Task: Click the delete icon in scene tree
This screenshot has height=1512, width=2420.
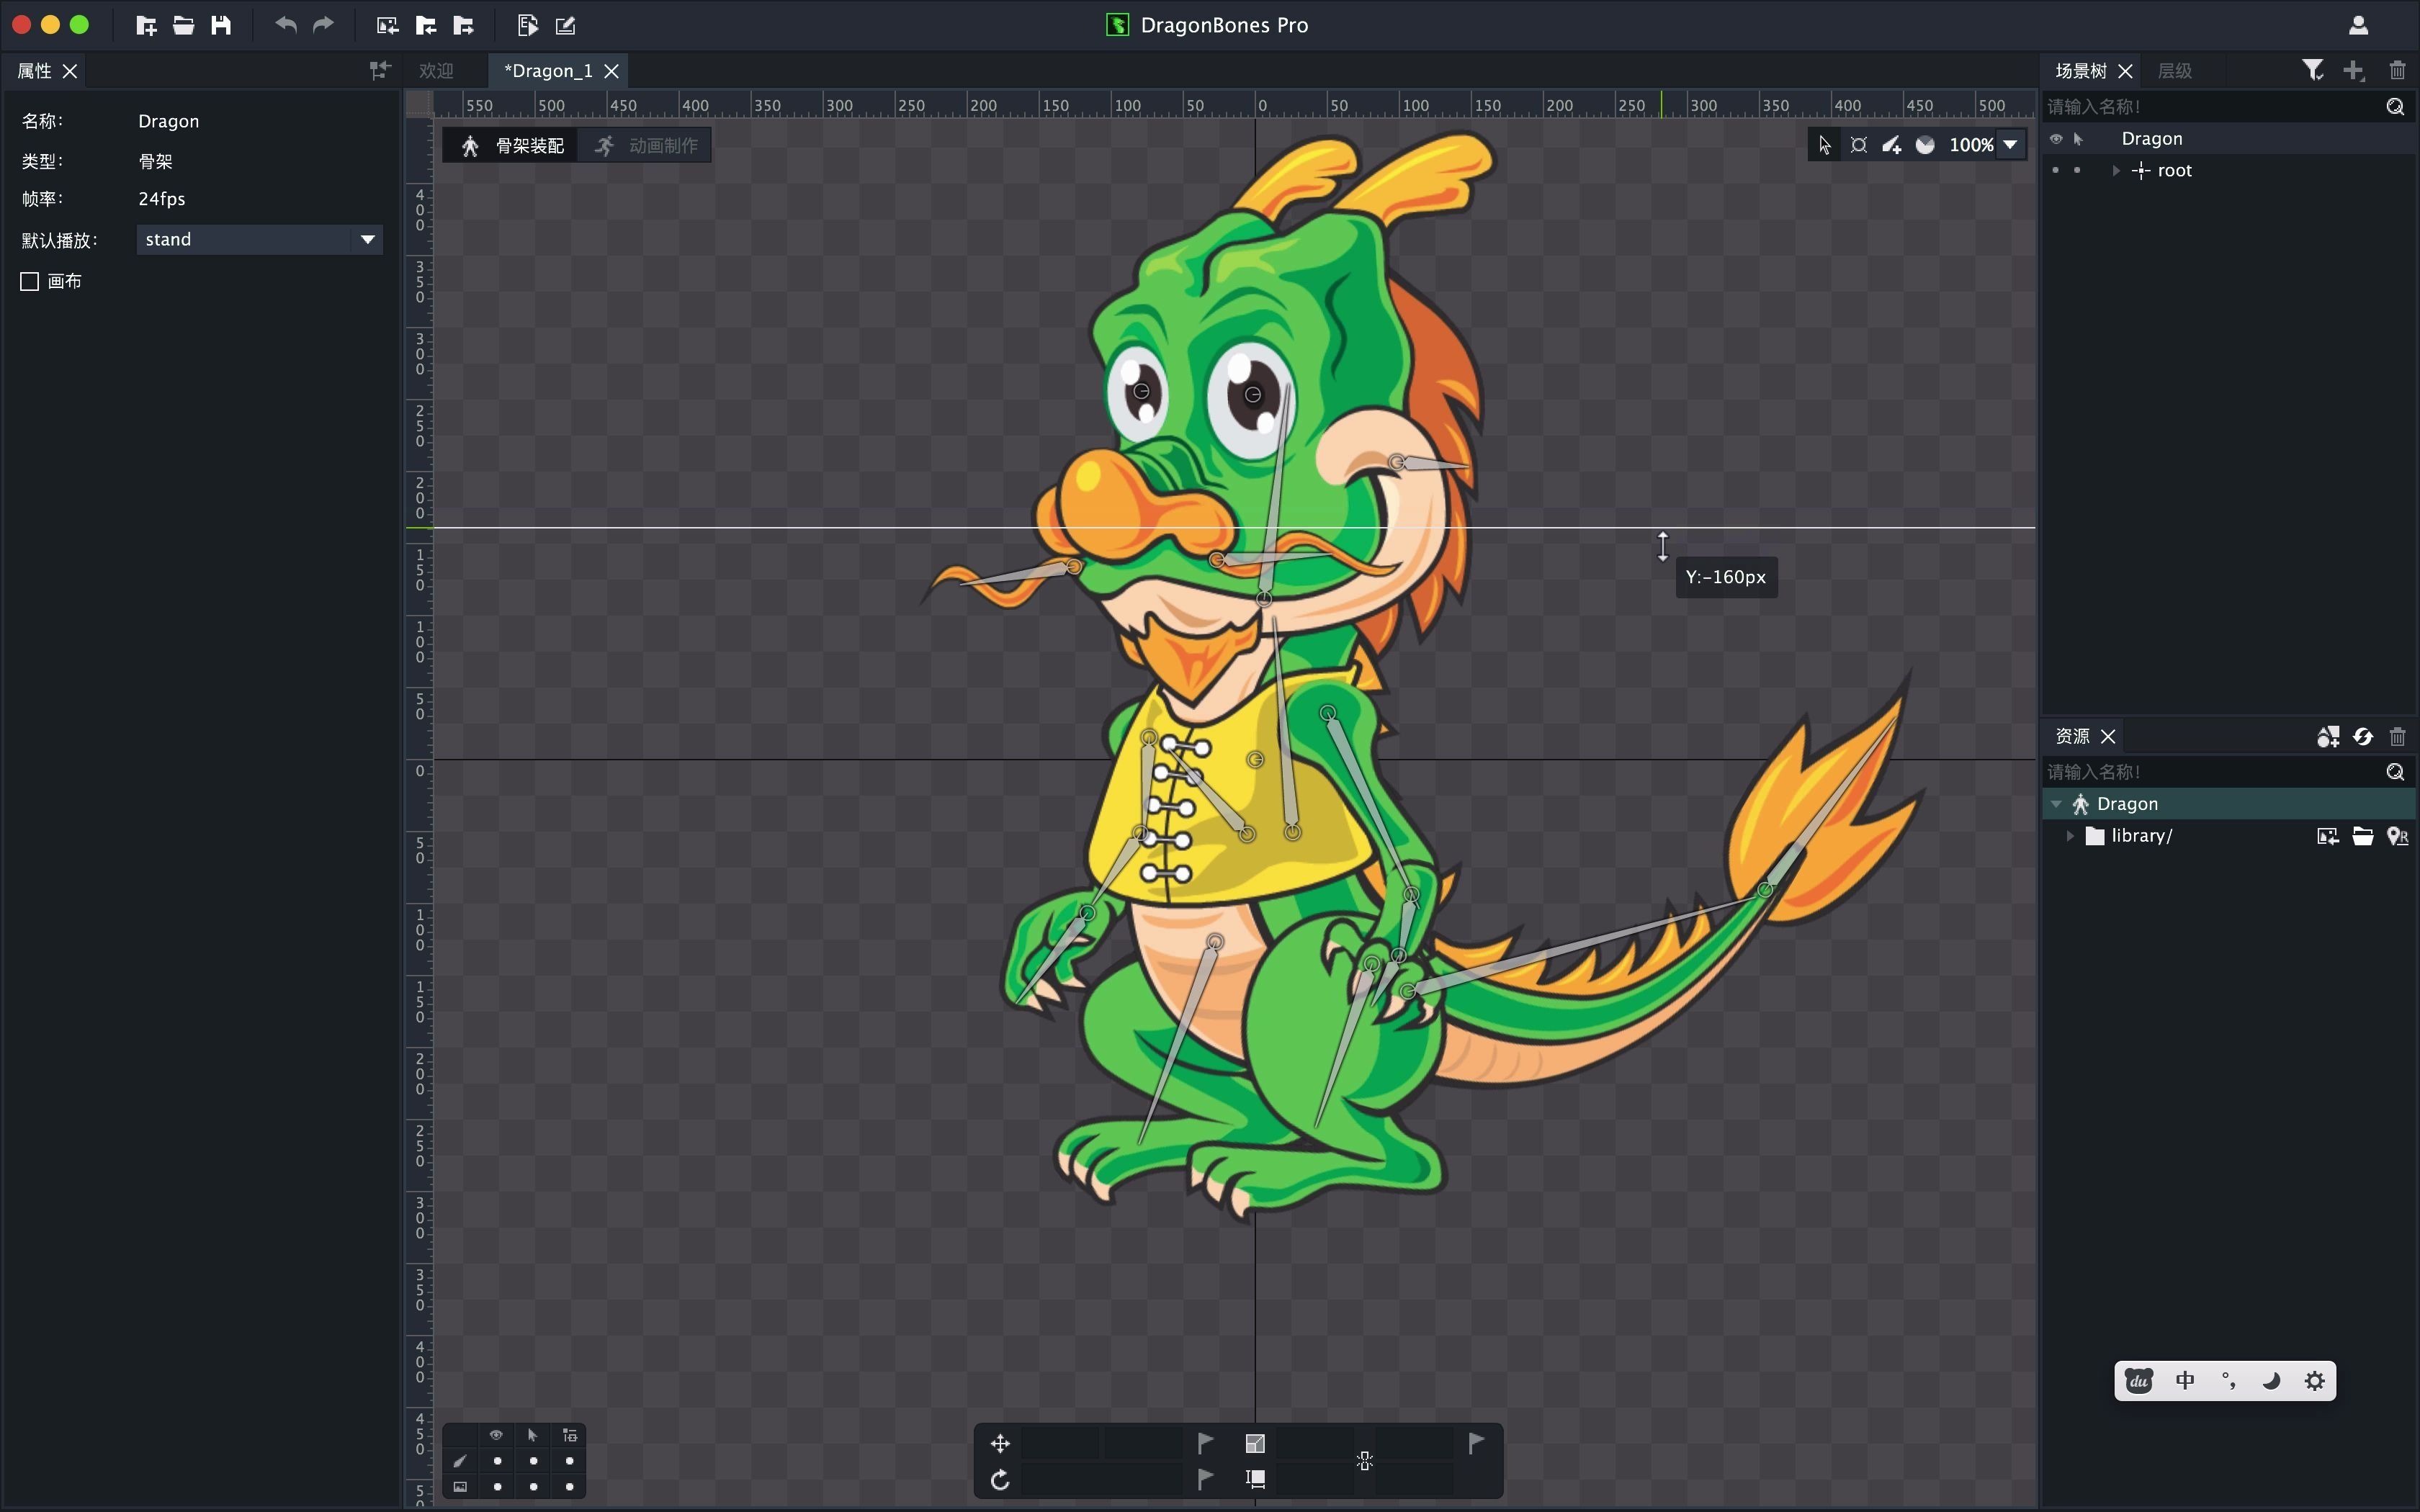Action: [x=2397, y=70]
